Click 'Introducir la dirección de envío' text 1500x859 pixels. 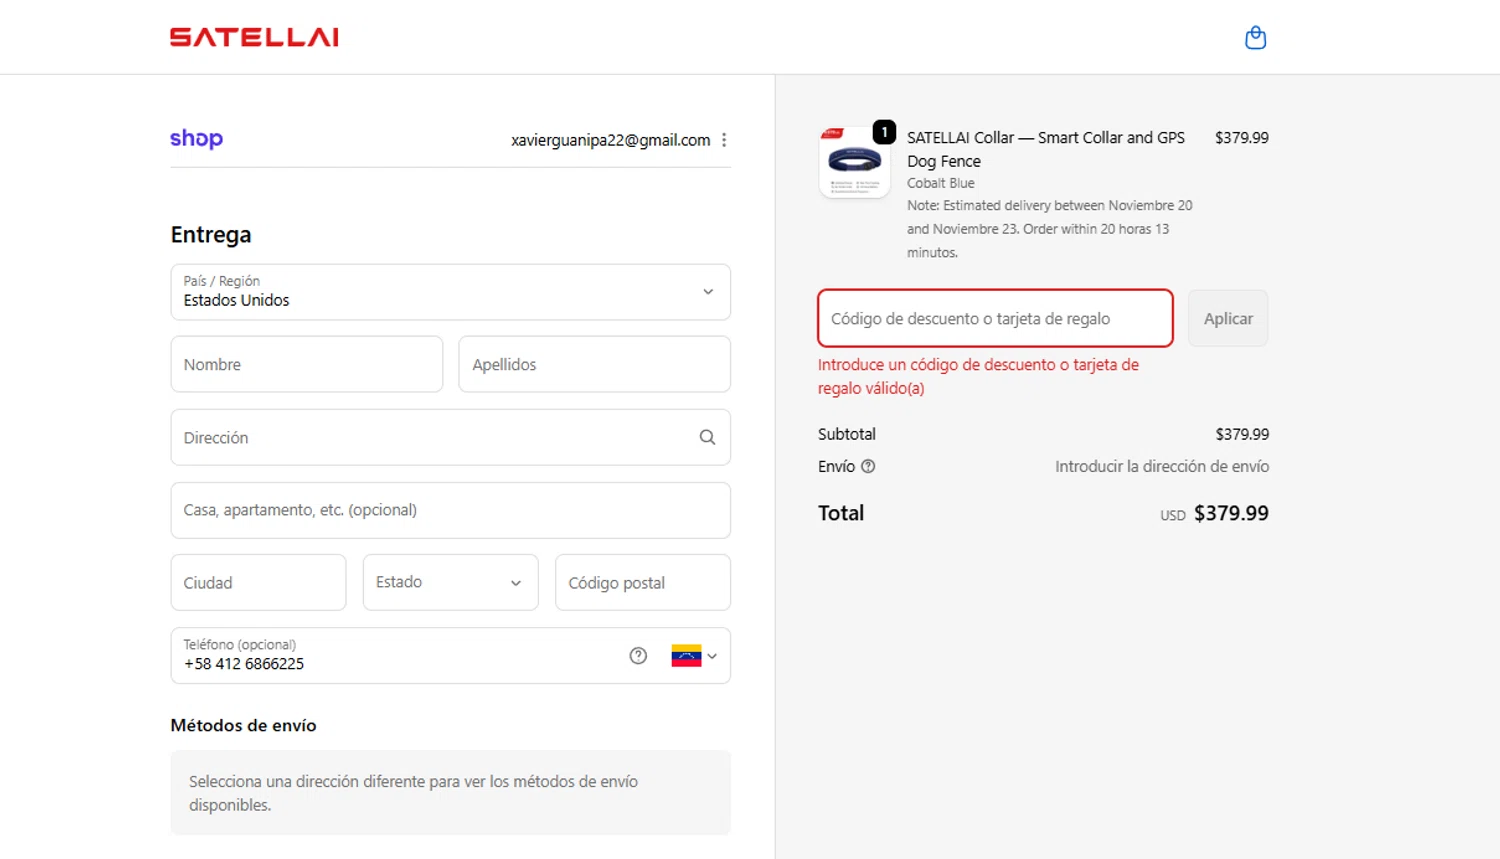click(1162, 466)
